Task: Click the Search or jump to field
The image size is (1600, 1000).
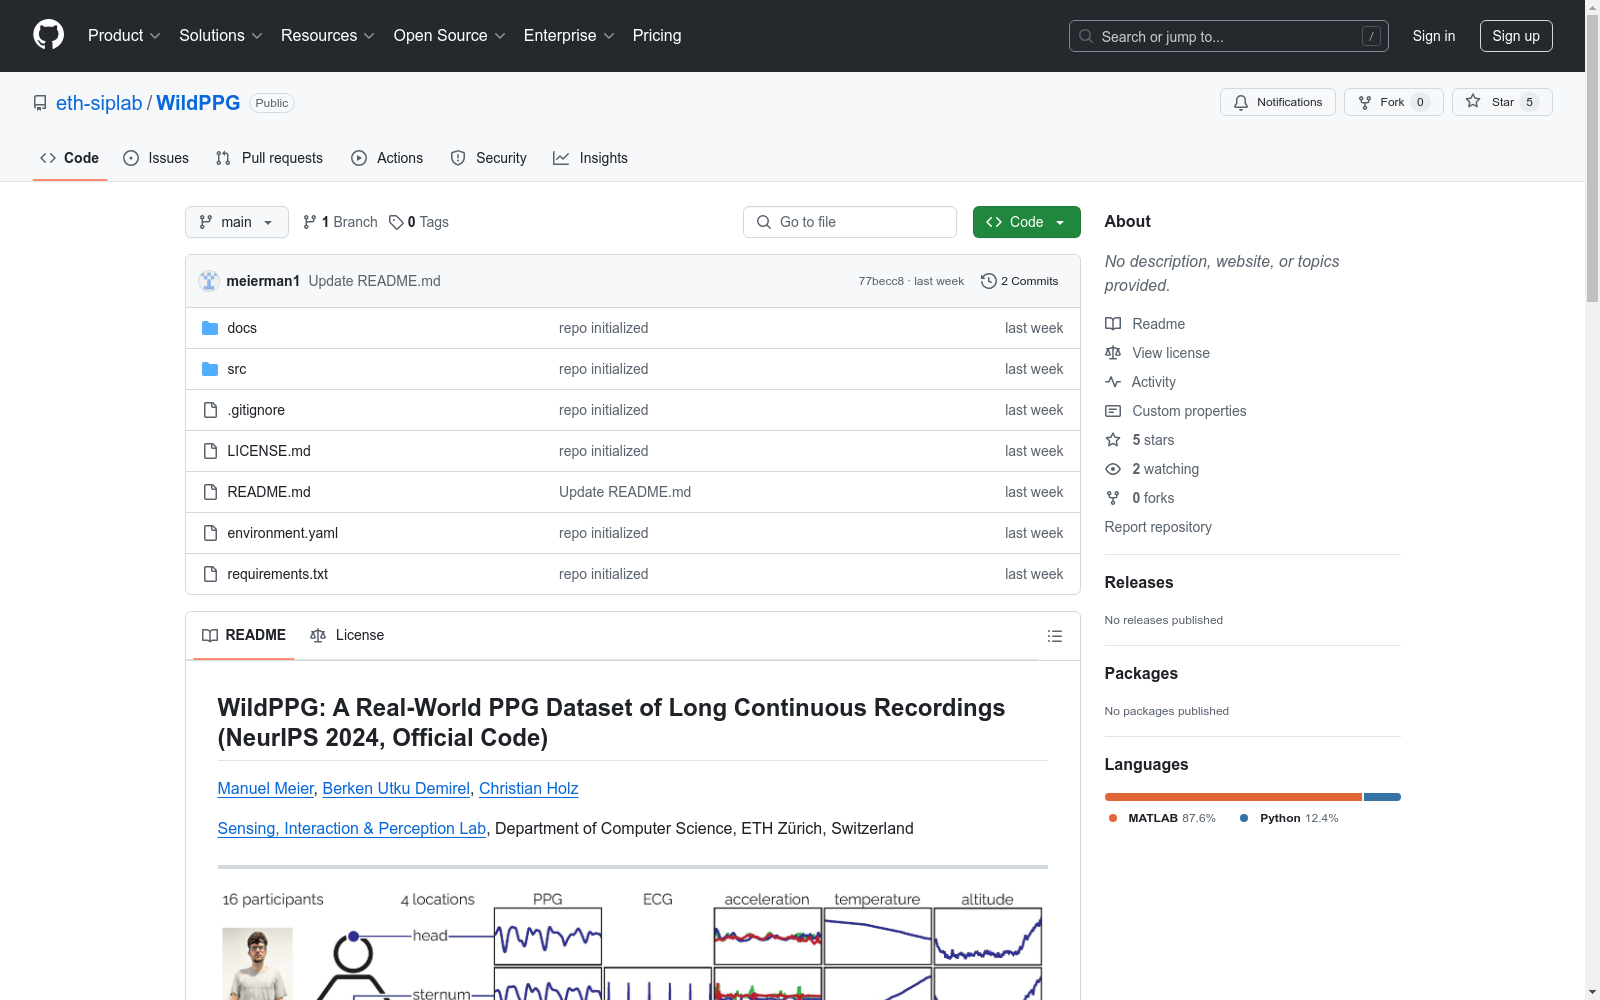Action: 1228,36
